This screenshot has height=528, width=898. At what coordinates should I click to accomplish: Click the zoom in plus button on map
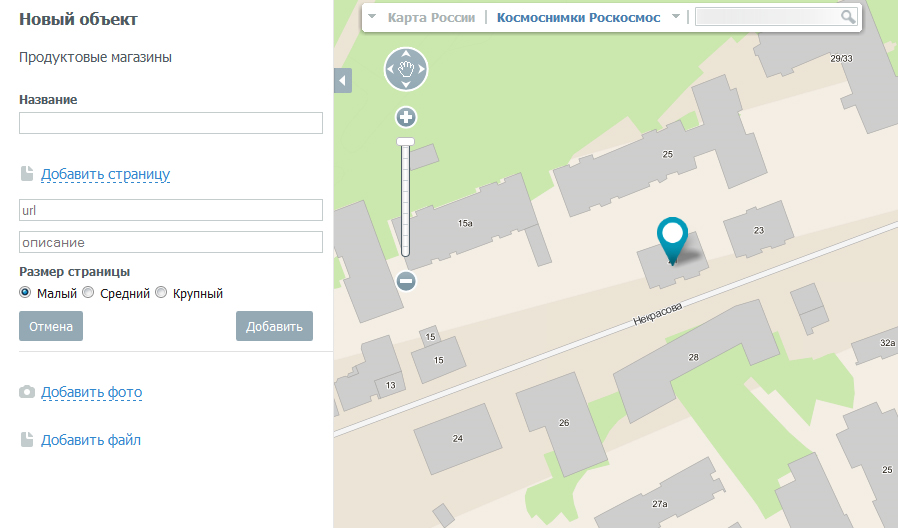coord(406,117)
